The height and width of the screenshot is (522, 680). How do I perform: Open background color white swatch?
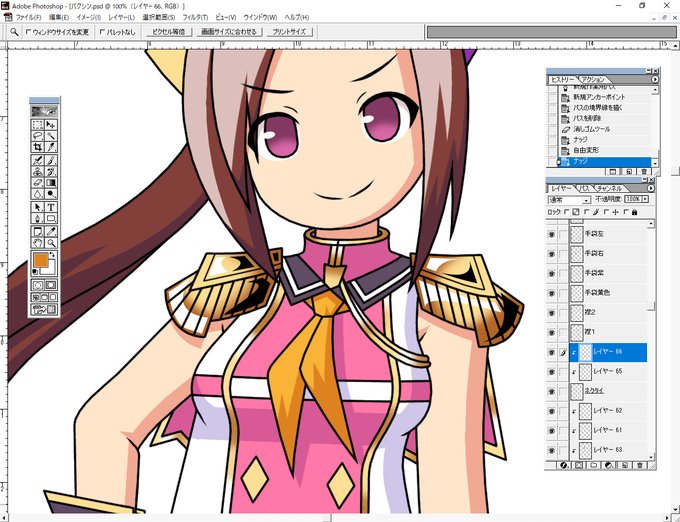(50, 271)
